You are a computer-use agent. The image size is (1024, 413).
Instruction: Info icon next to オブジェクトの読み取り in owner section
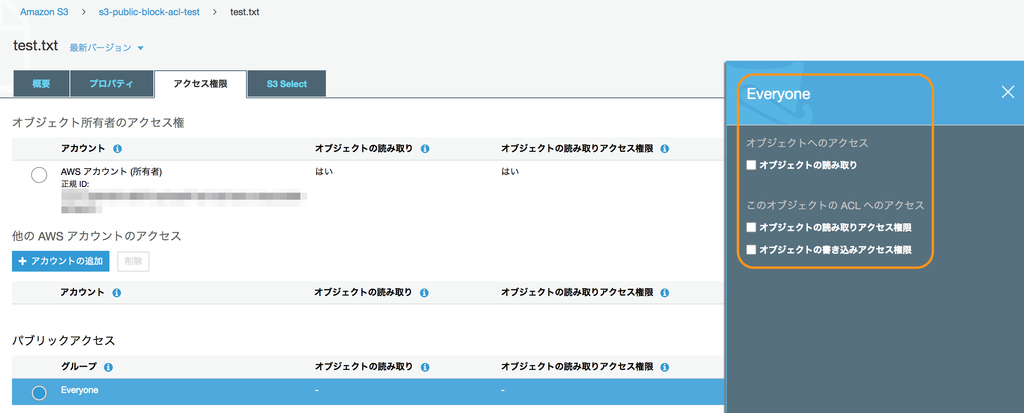(425, 149)
